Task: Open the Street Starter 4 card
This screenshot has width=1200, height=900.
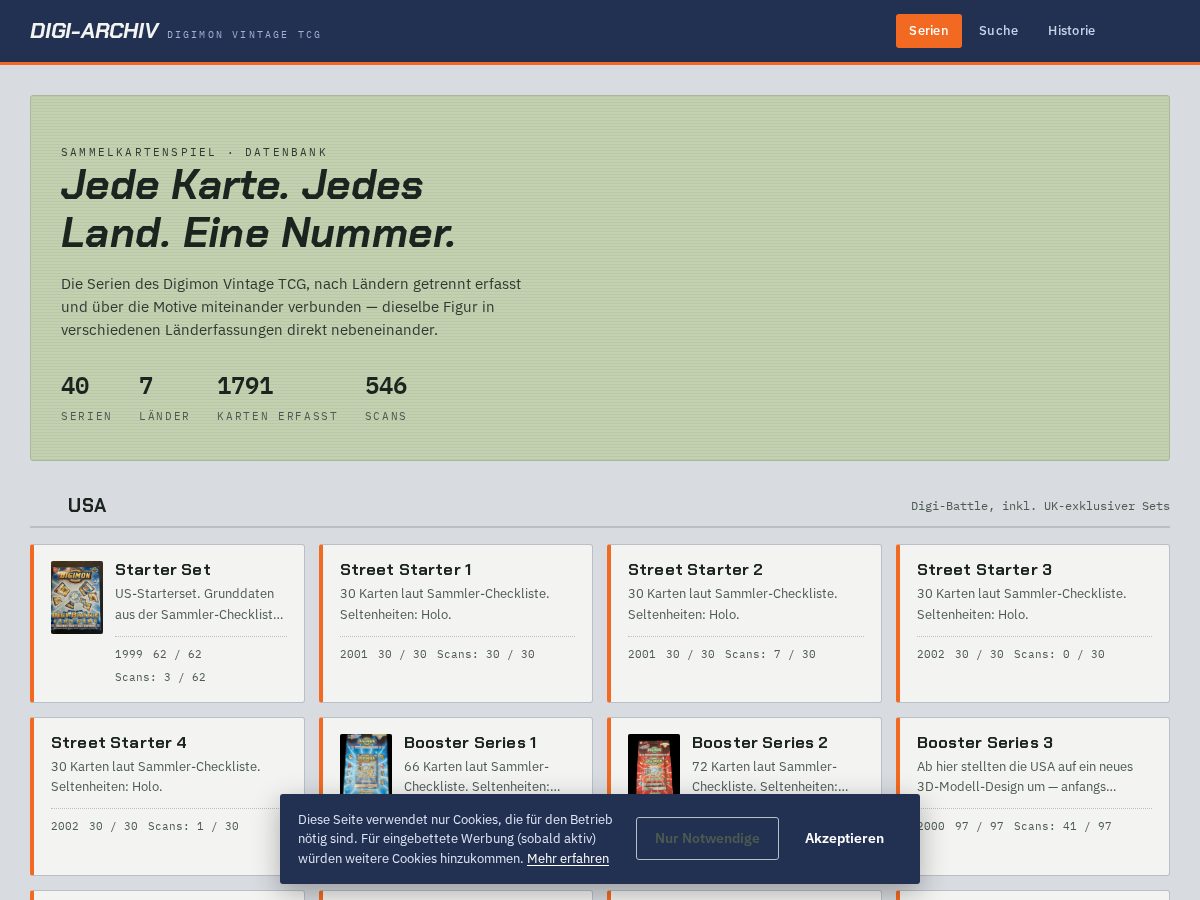Action: (167, 796)
